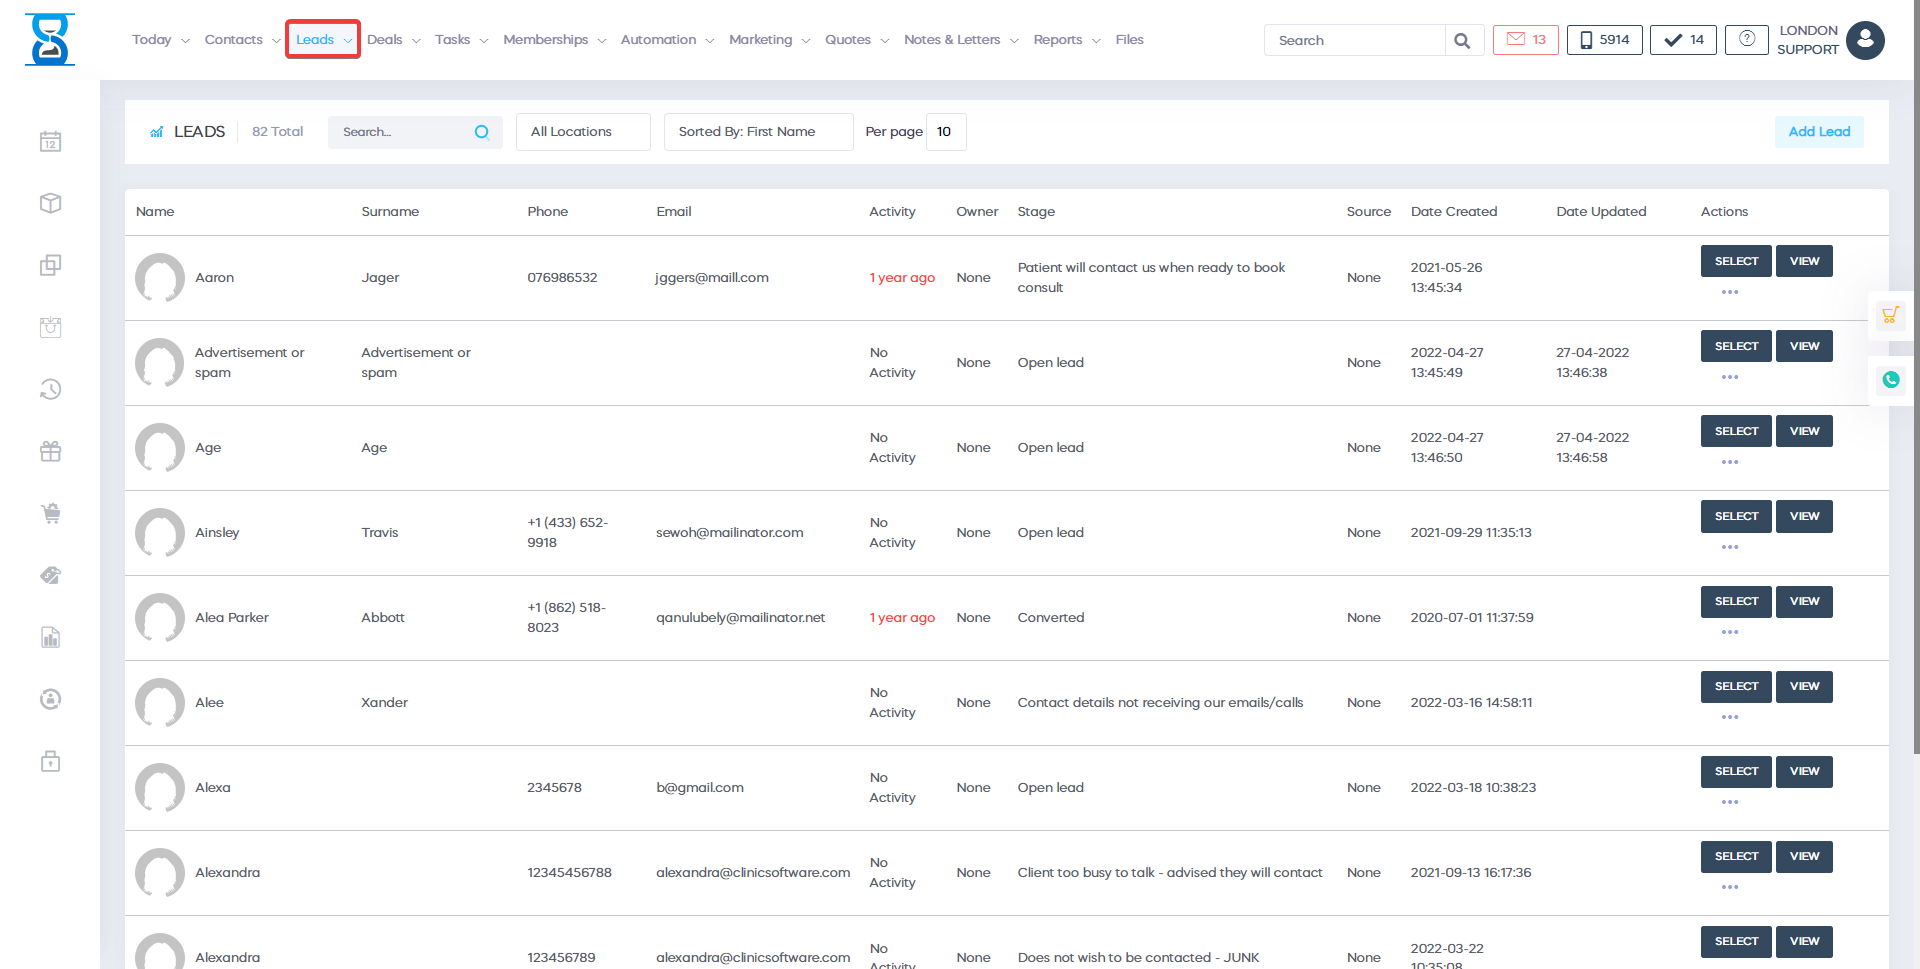Image resolution: width=1920 pixels, height=969 pixels.
Task: Click the price tags icon in sidebar
Action: click(51, 575)
